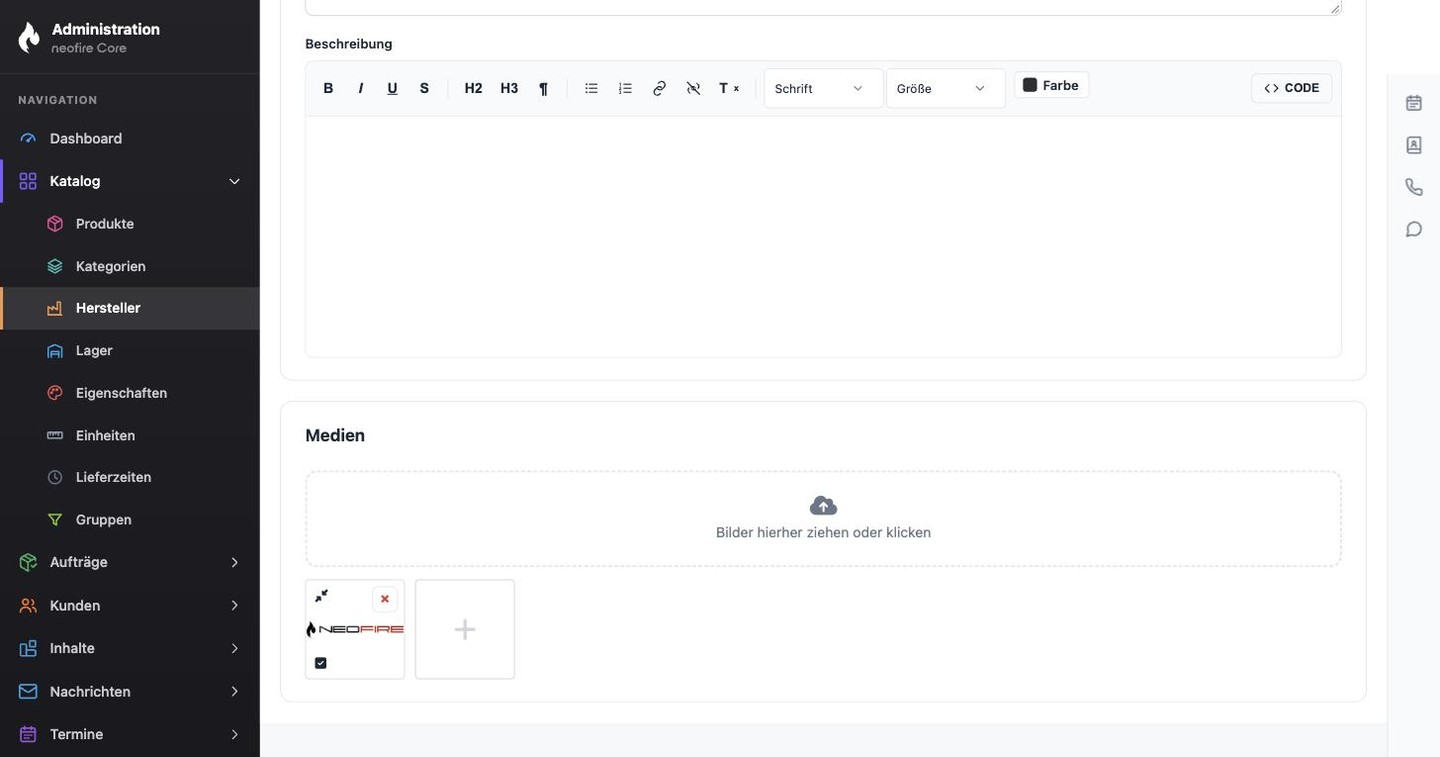Switch editor to CODE view

point(1291,88)
